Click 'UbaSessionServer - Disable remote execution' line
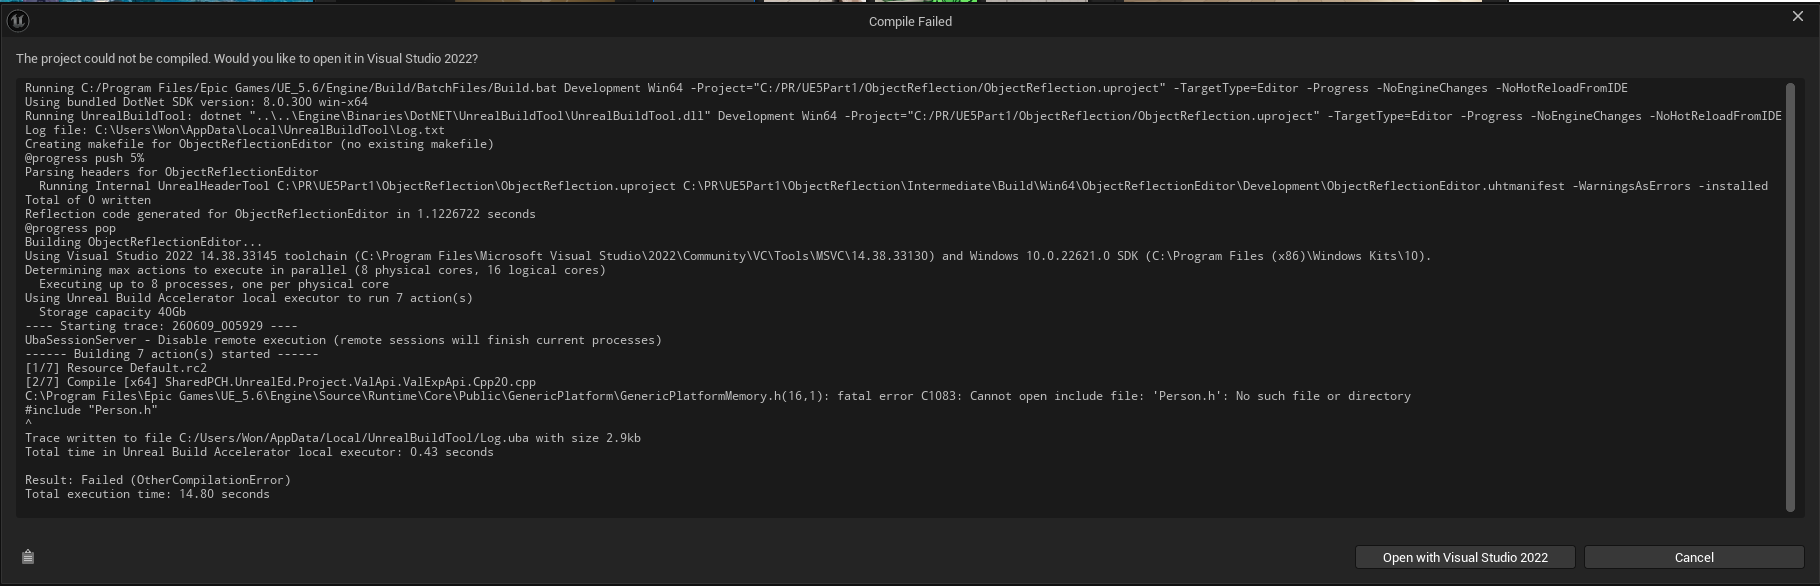Image resolution: width=1820 pixels, height=586 pixels. click(x=343, y=340)
